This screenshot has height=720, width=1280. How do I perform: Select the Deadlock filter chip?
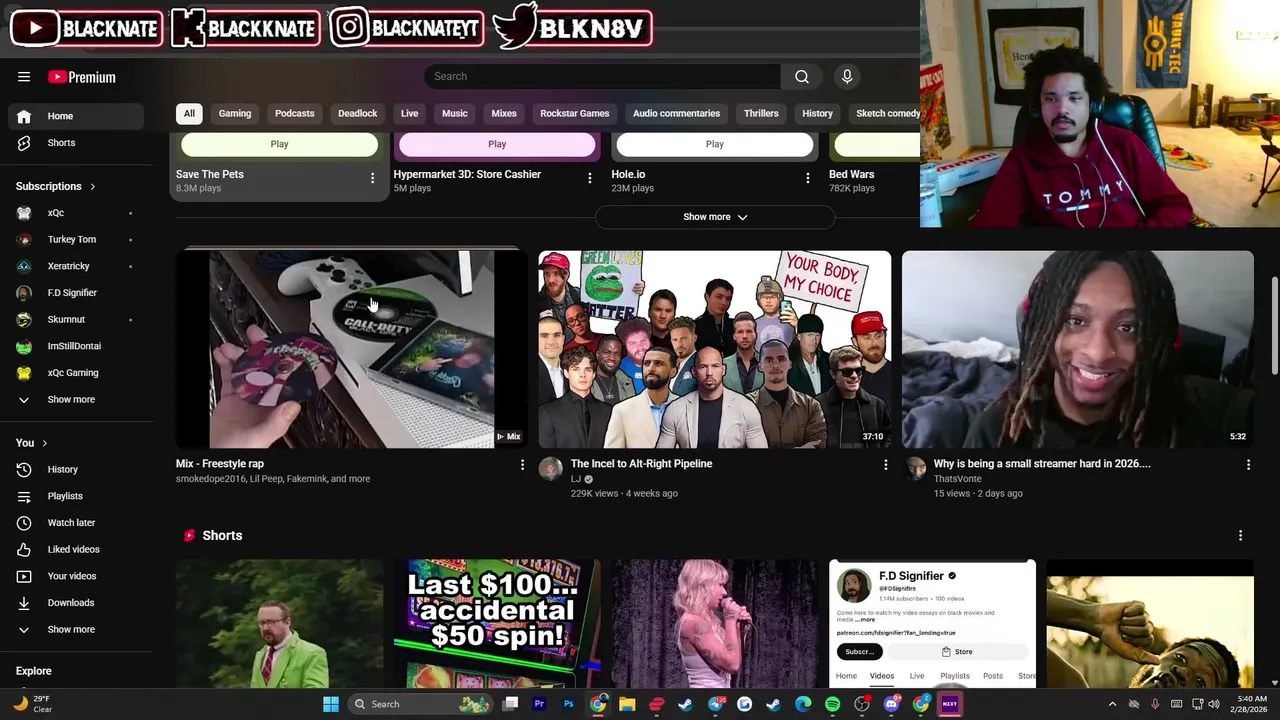[x=358, y=114]
